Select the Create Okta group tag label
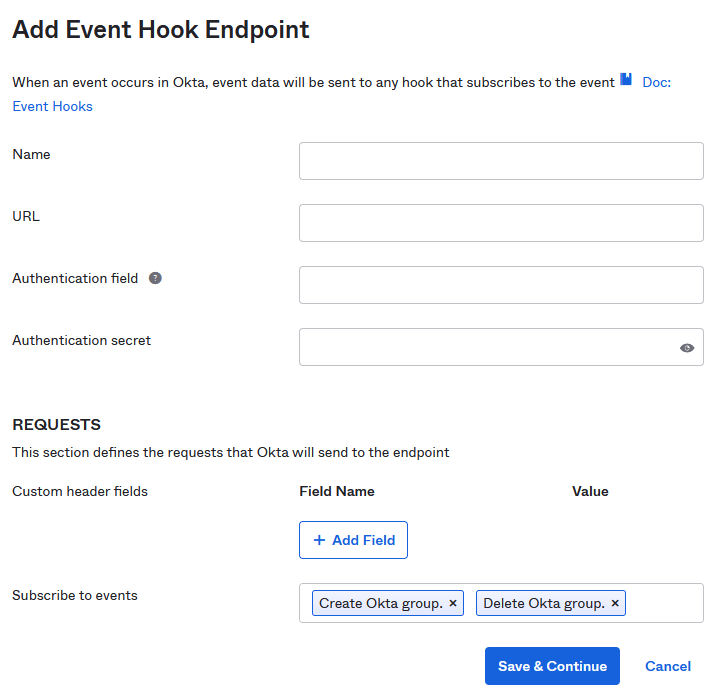This screenshot has height=693, width=716. pos(380,603)
